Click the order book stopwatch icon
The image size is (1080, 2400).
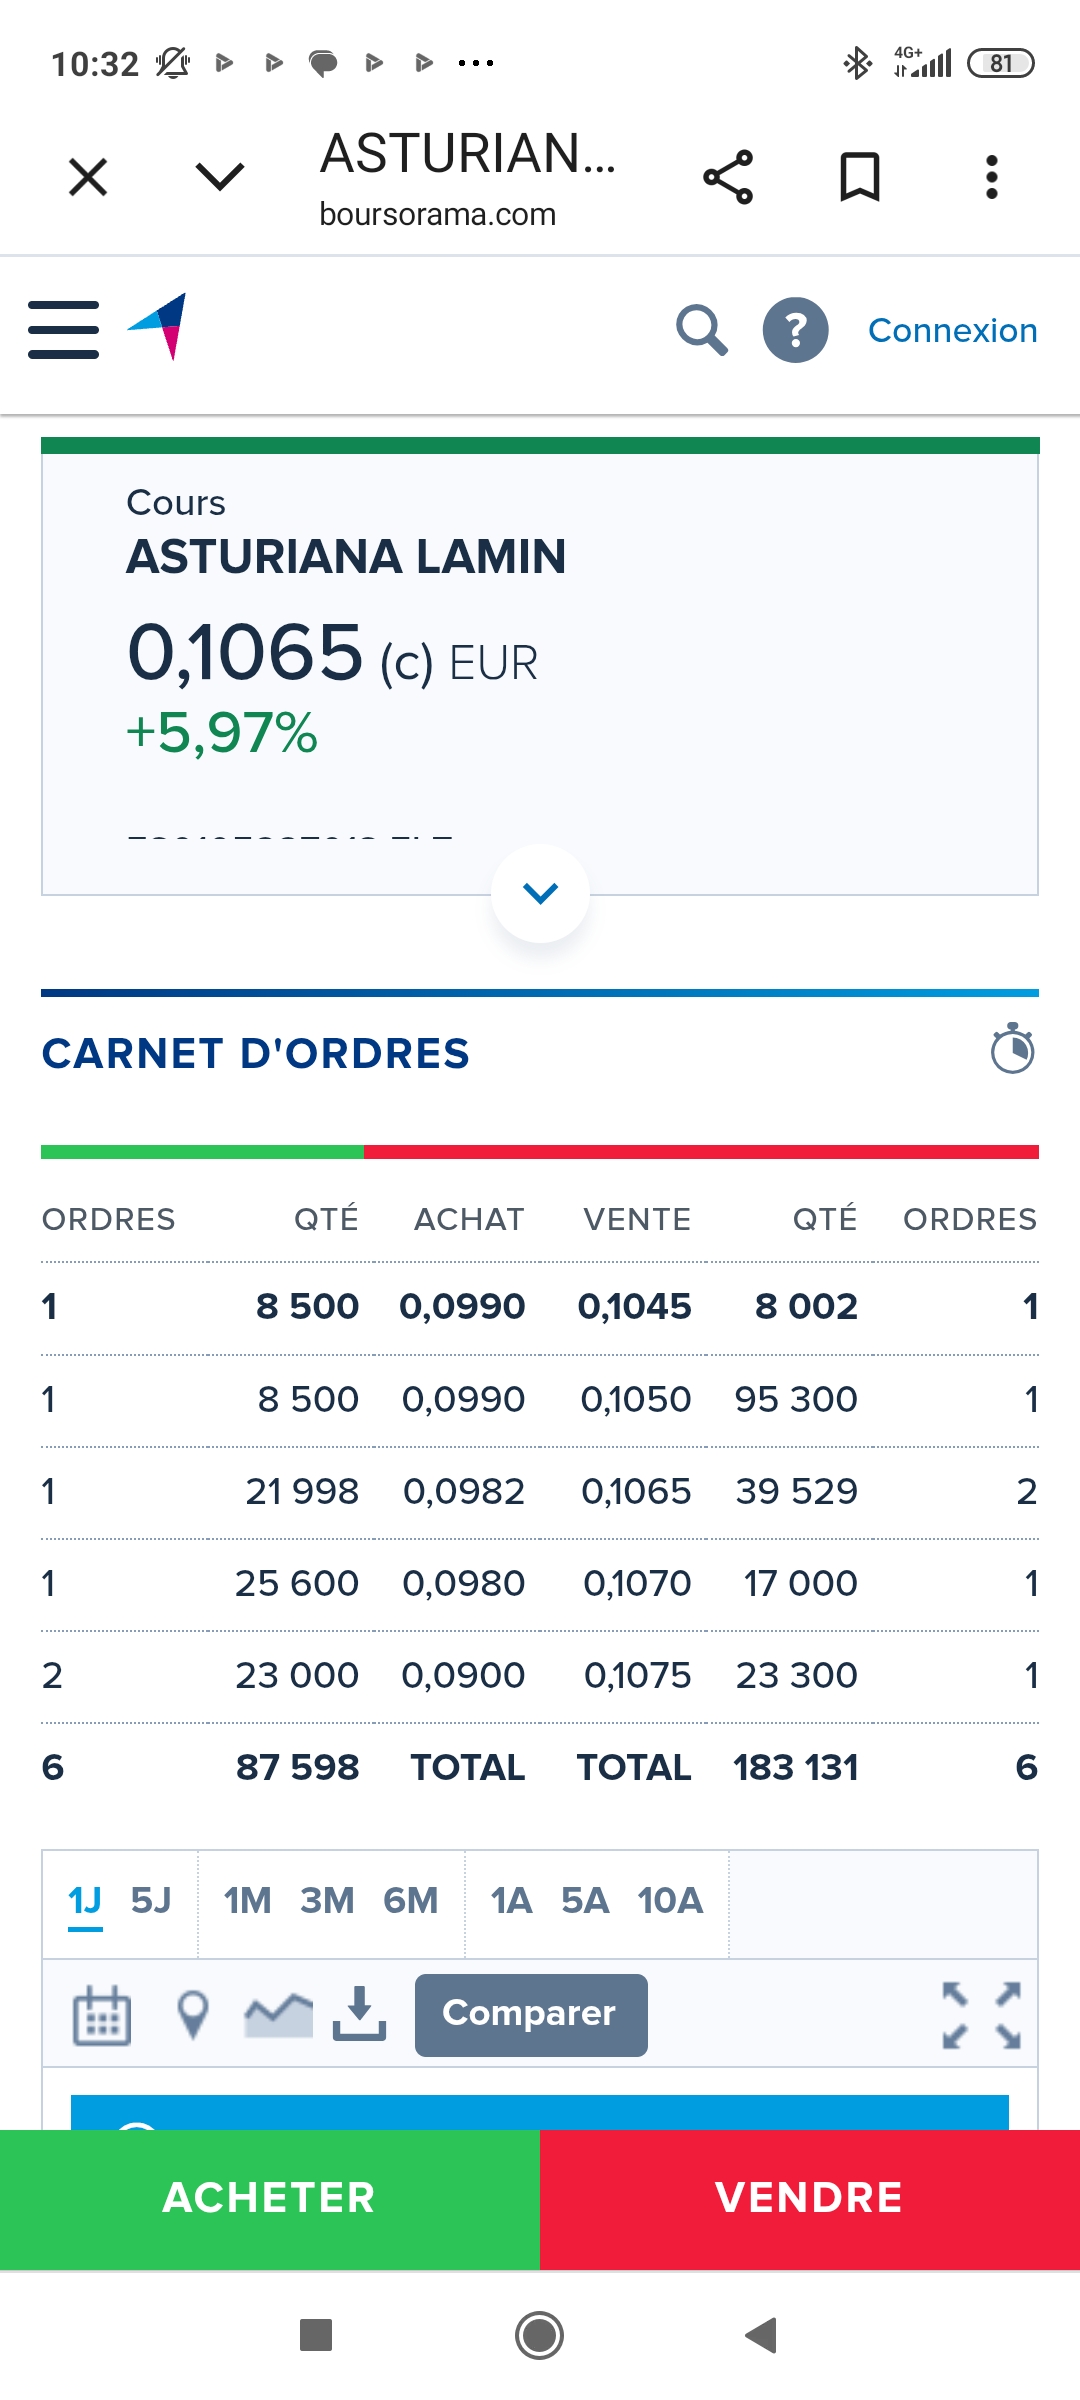tap(1012, 1049)
